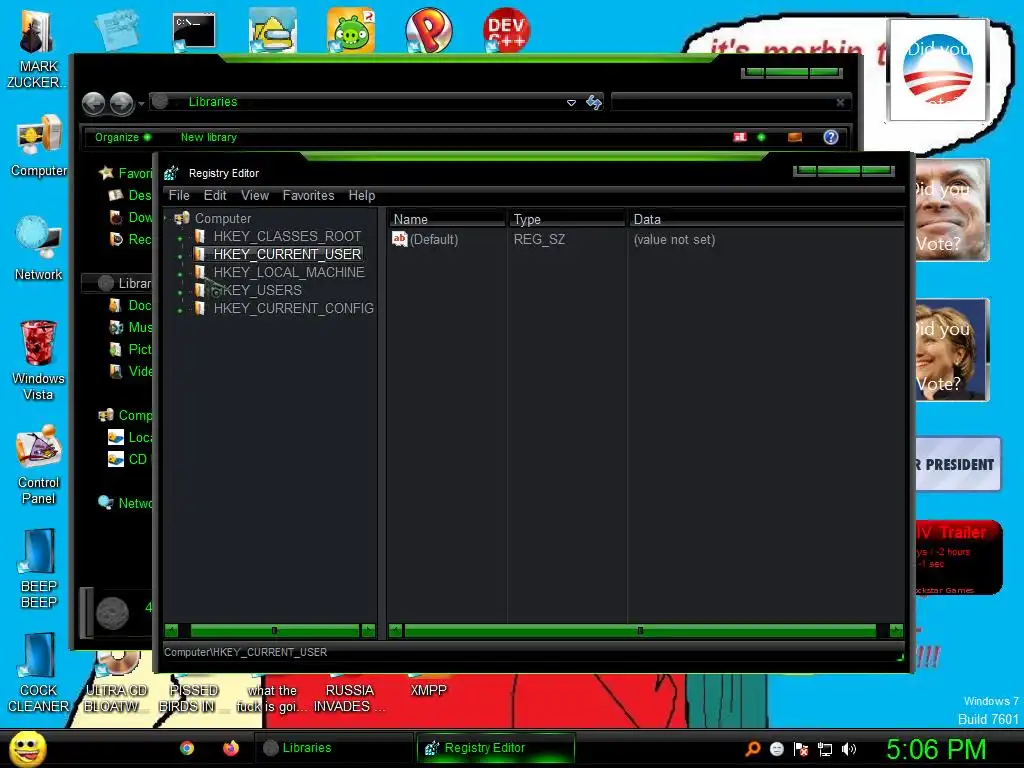The width and height of the screenshot is (1024, 768).
Task: Select the HKEY_CURRENT_USER key
Action: (x=287, y=254)
